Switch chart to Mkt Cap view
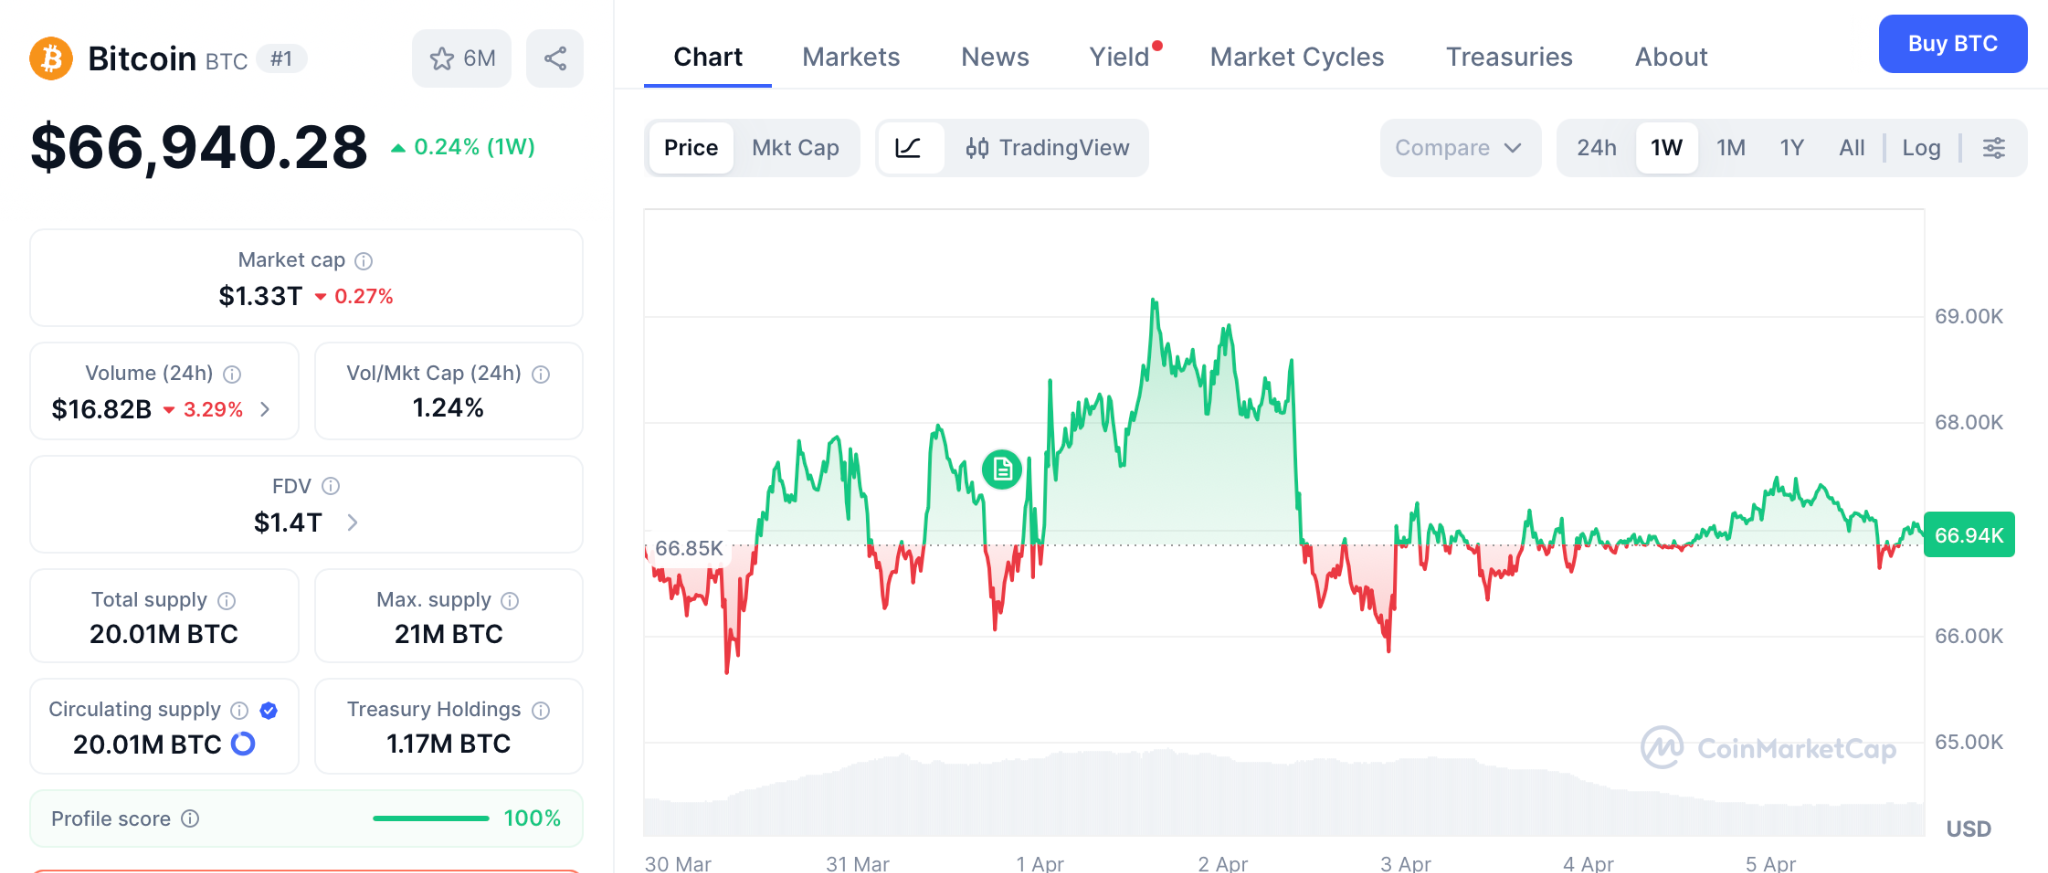The image size is (2048, 873). point(795,148)
